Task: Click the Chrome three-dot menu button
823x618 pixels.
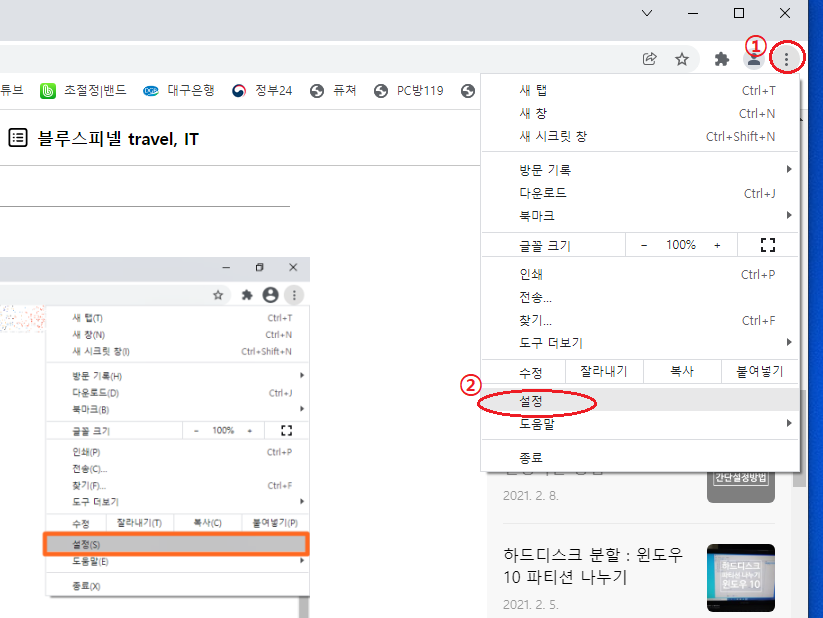Action: click(787, 59)
